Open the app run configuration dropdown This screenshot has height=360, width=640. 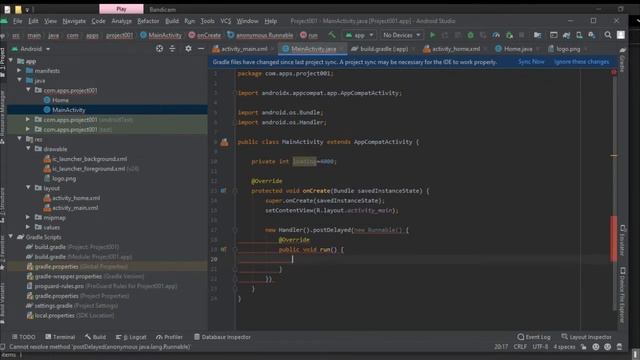pos(359,36)
